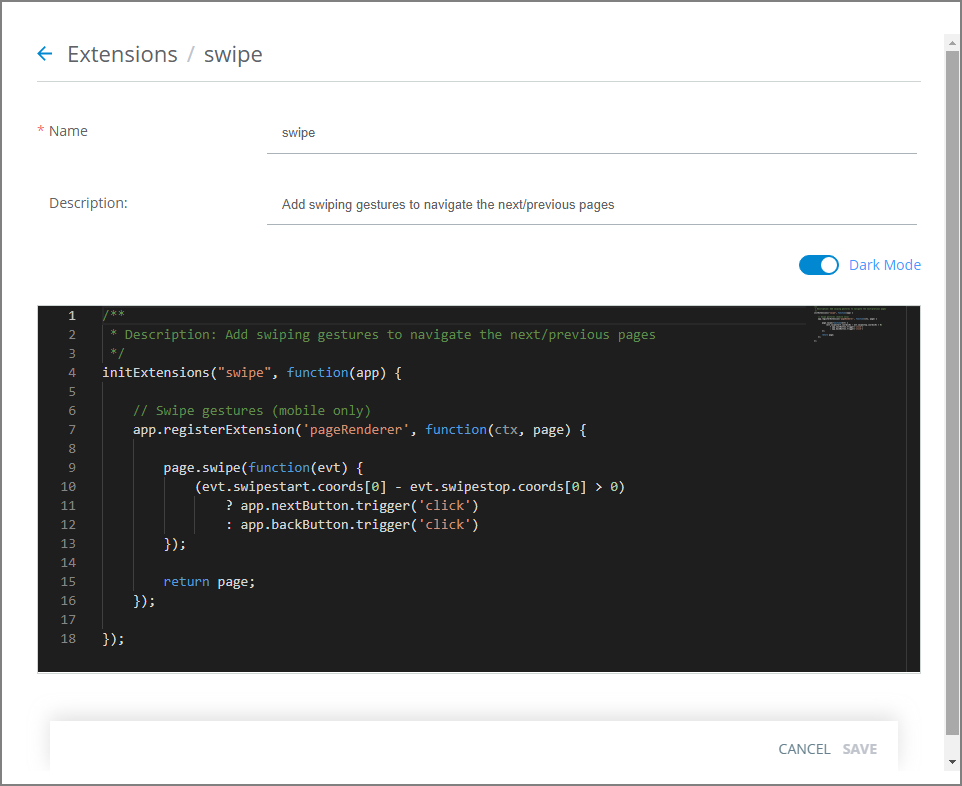This screenshot has height=786, width=962.
Task: Click the Swipe gestures comment line
Action: (252, 410)
